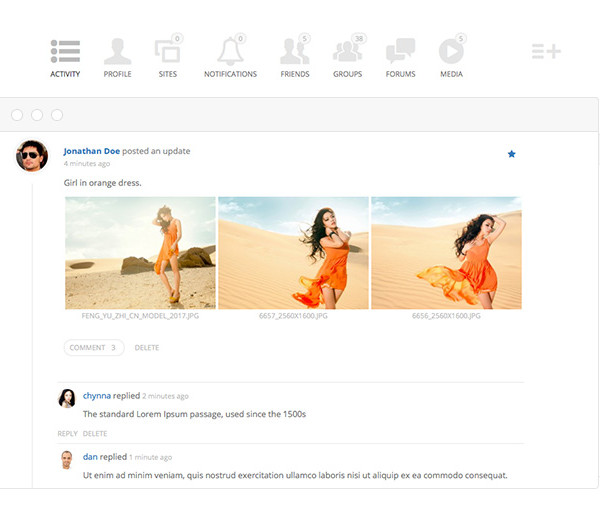600x531 pixels.
Task: Reply to chynna's comment
Action: pyautogui.click(x=67, y=434)
